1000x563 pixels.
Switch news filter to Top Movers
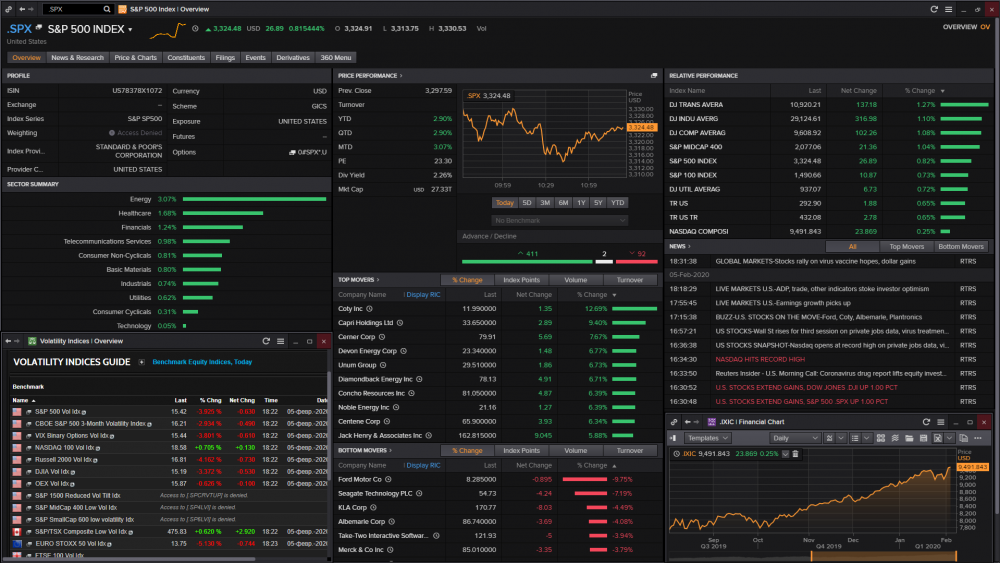(906, 247)
